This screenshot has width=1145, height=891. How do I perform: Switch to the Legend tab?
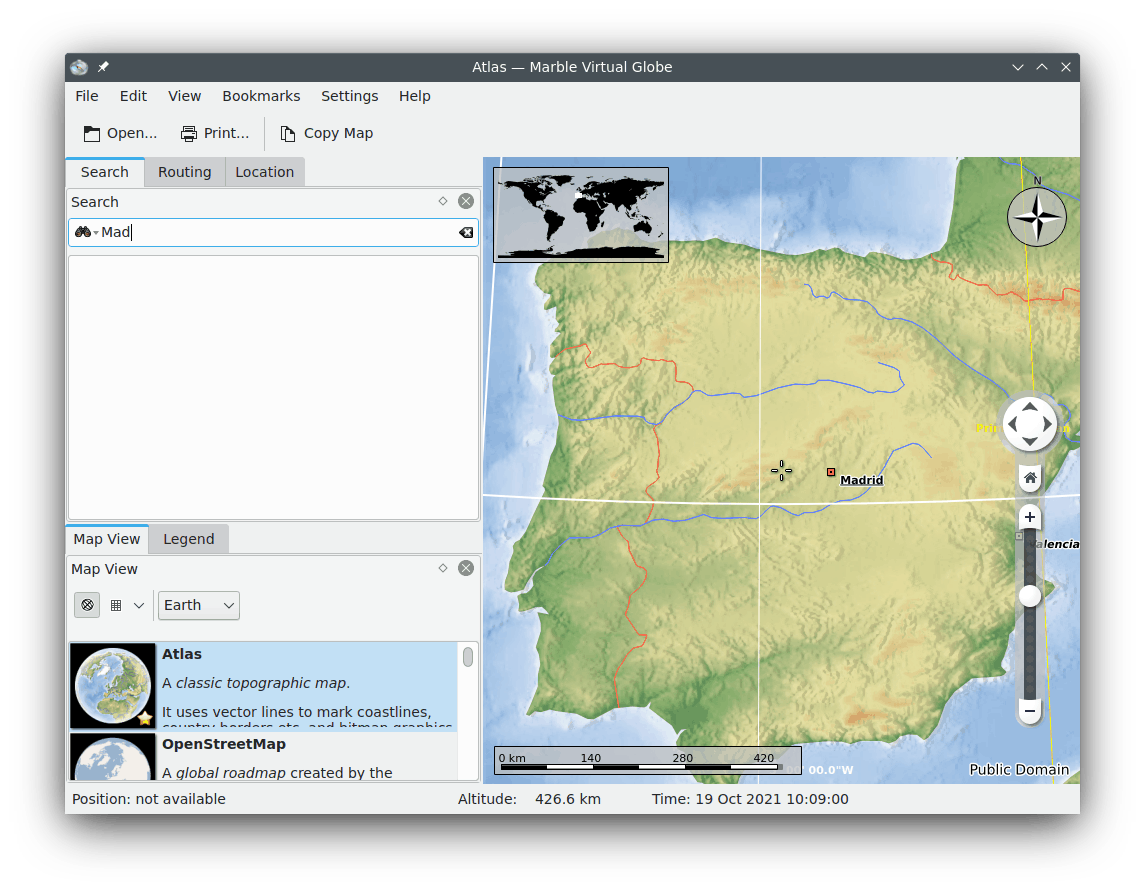coord(188,539)
